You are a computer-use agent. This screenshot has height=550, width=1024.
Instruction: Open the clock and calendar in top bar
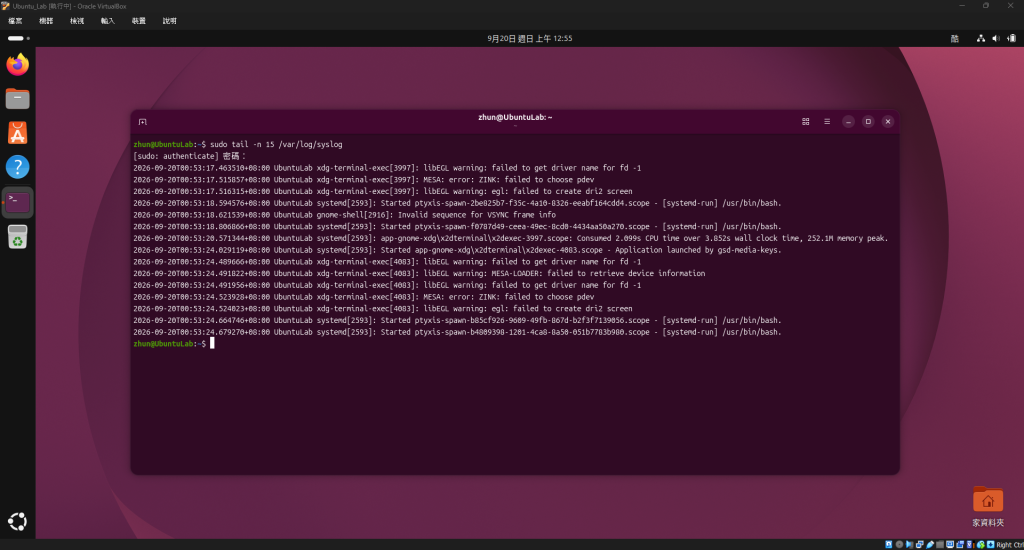[530, 39]
